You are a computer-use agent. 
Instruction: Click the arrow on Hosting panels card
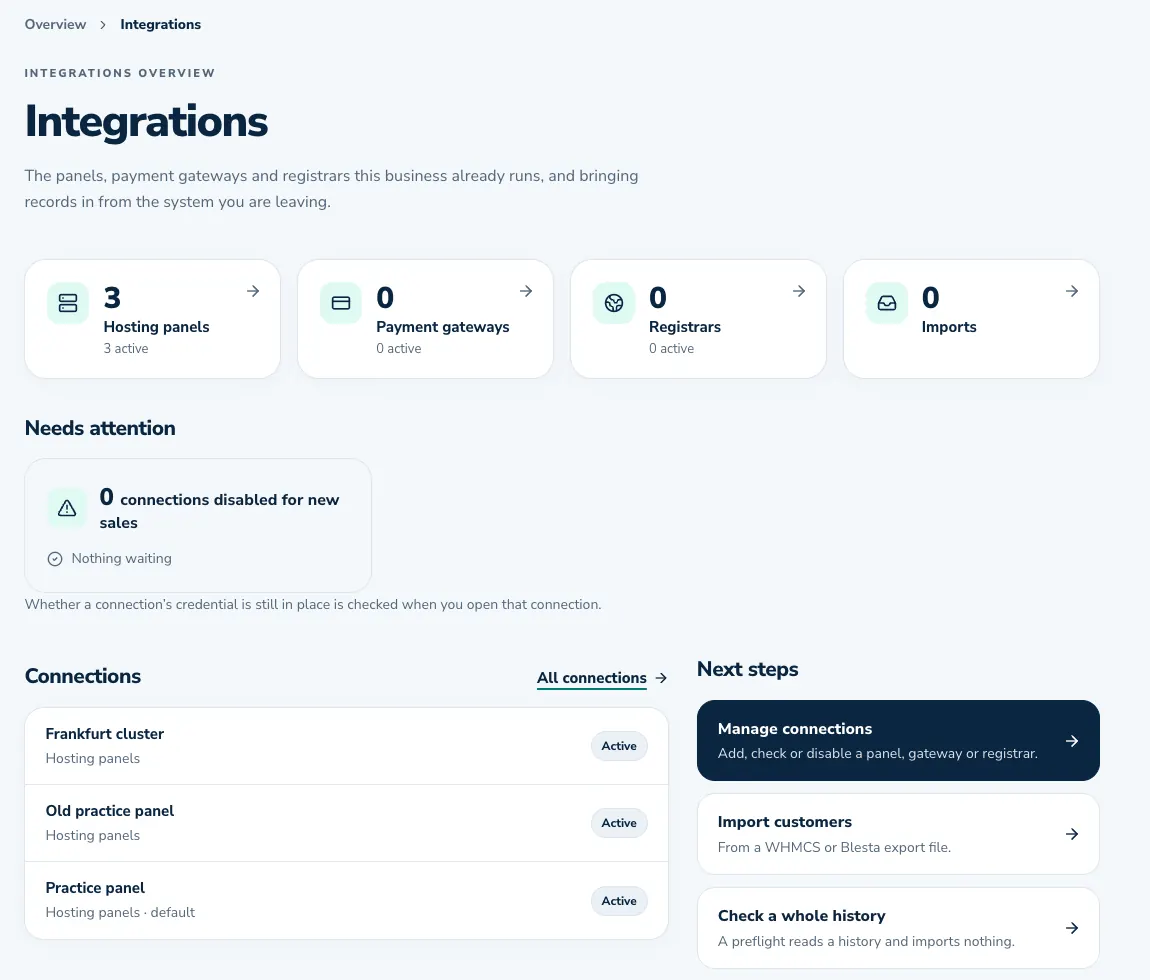click(x=253, y=291)
